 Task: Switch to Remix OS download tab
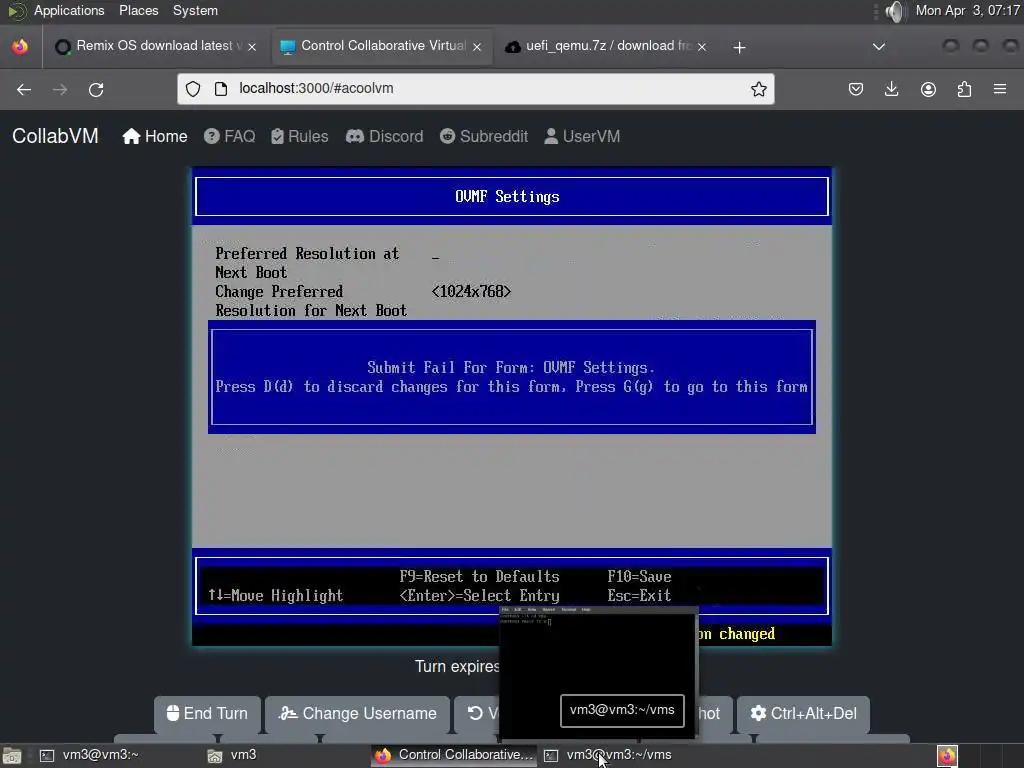click(155, 46)
